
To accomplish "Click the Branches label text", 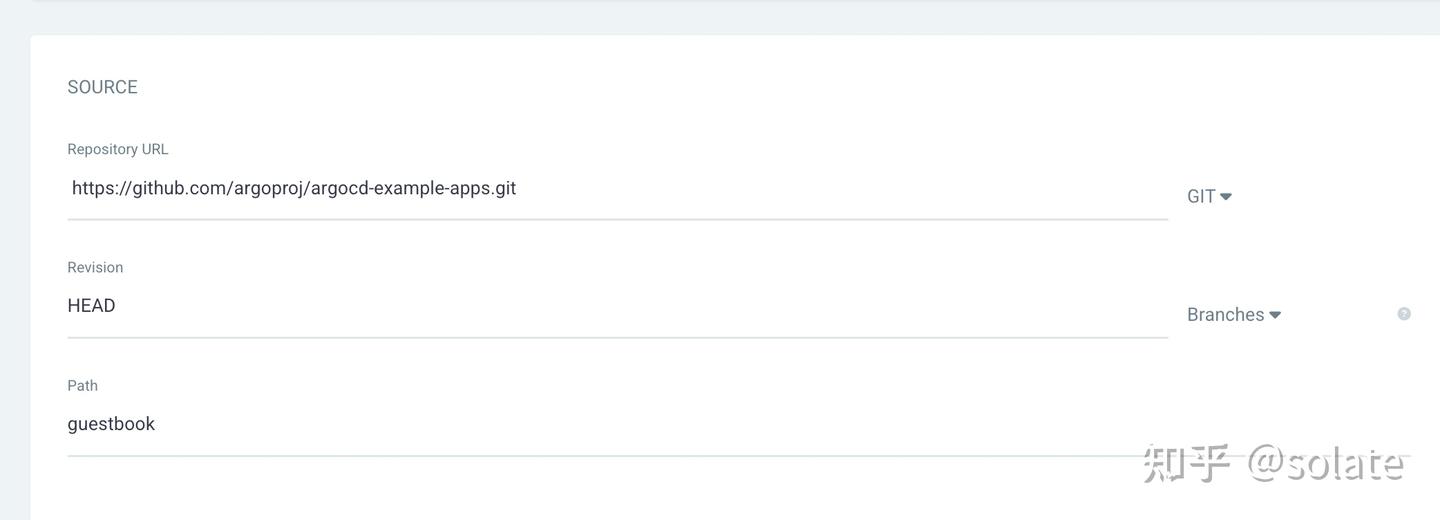I will pyautogui.click(x=1225, y=315).
